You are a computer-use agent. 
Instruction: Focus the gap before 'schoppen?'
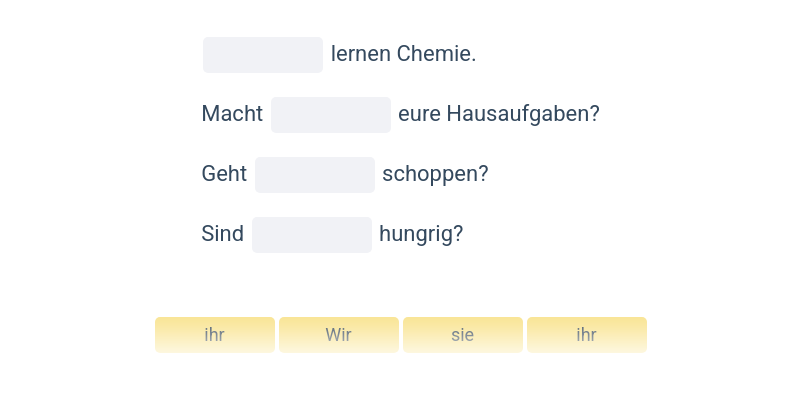click(315, 175)
